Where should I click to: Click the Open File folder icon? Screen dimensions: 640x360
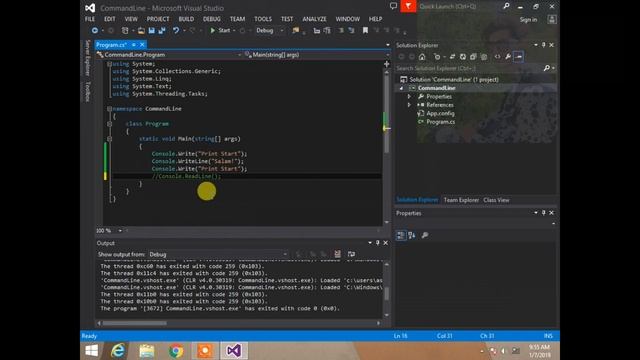tap(141, 31)
